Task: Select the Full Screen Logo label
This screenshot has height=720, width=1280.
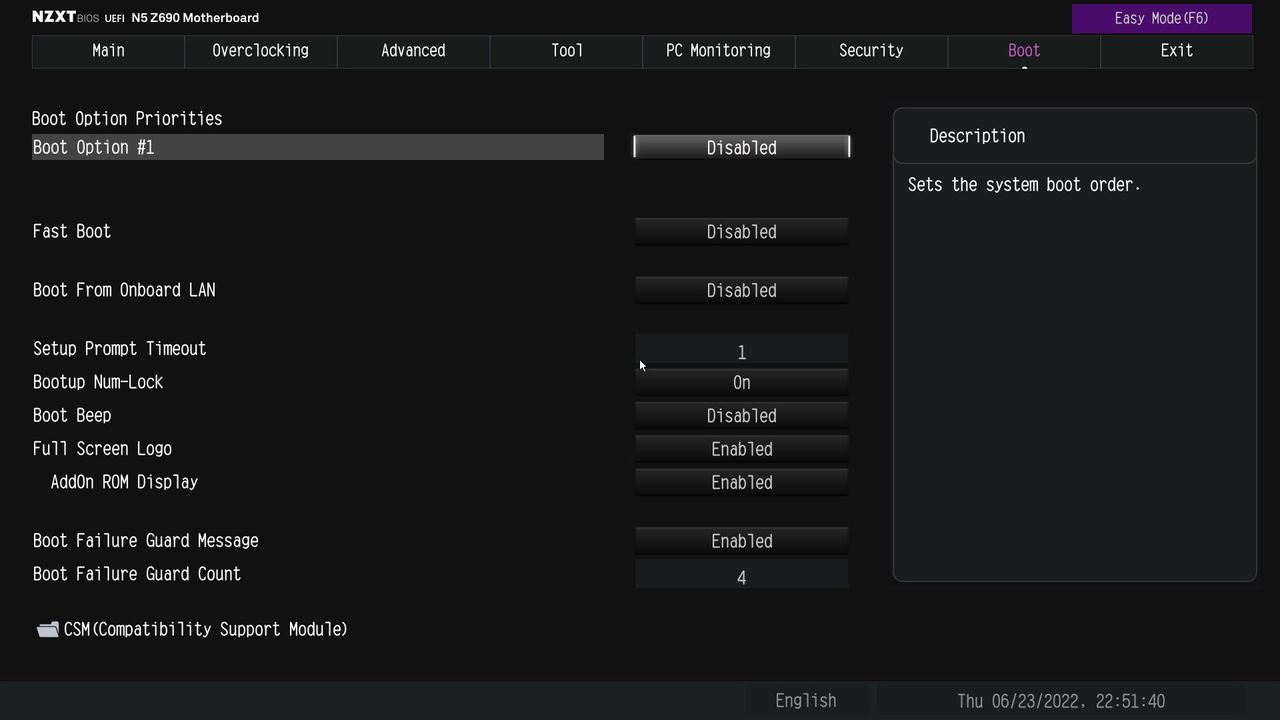Action: tap(102, 449)
